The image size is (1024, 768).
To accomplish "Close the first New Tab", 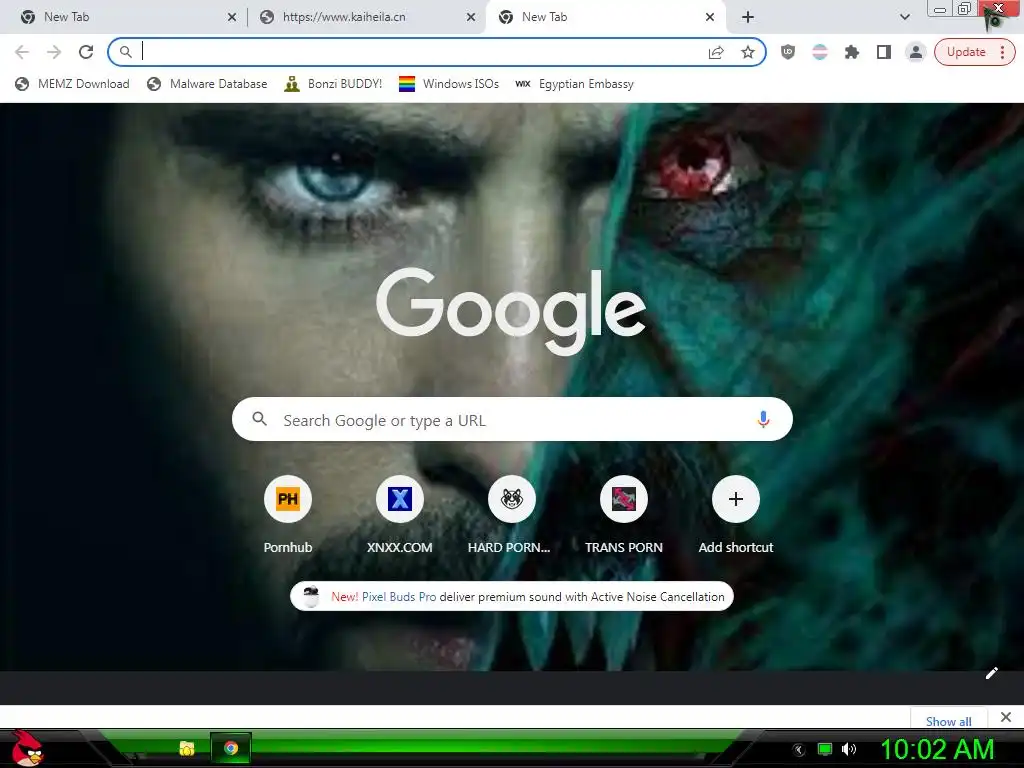I will pos(232,17).
